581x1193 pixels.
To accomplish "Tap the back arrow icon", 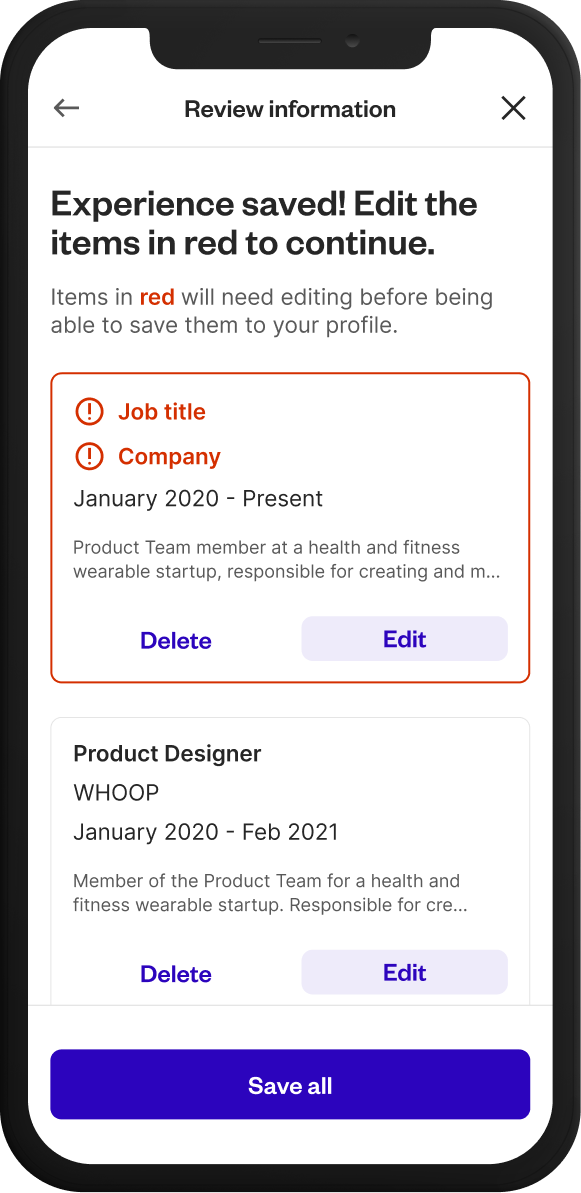I will (65, 108).
